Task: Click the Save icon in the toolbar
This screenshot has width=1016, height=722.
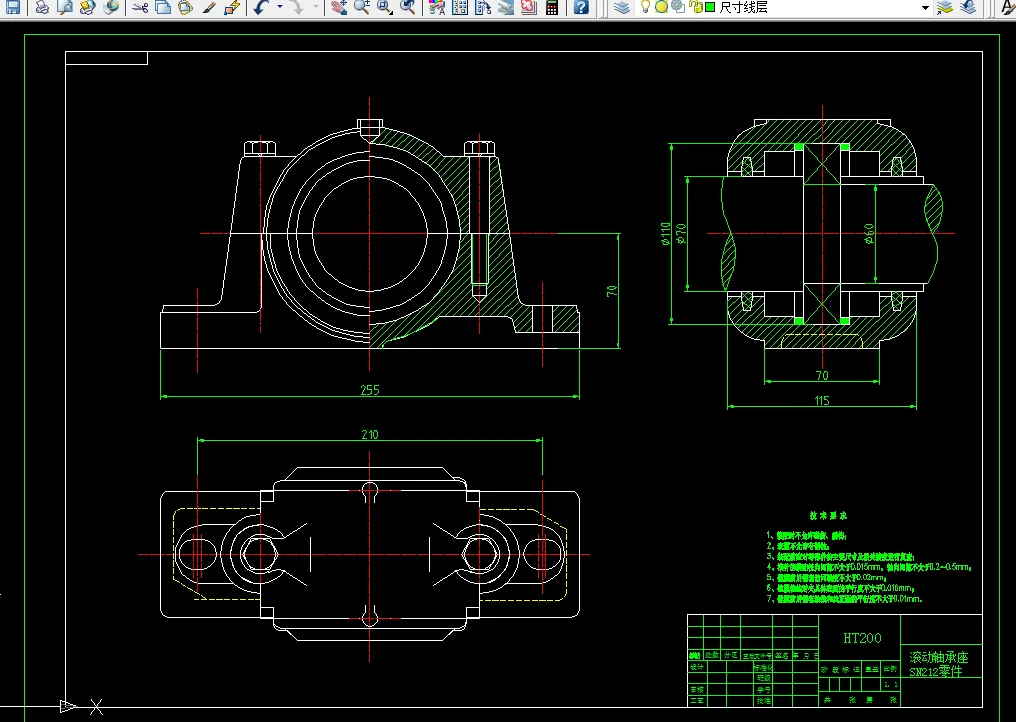Action: 13,7
